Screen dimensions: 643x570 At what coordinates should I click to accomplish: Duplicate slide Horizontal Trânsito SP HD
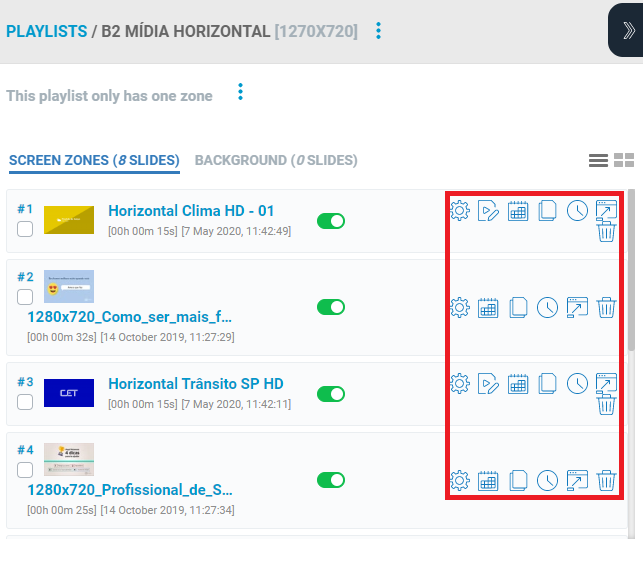[547, 384]
